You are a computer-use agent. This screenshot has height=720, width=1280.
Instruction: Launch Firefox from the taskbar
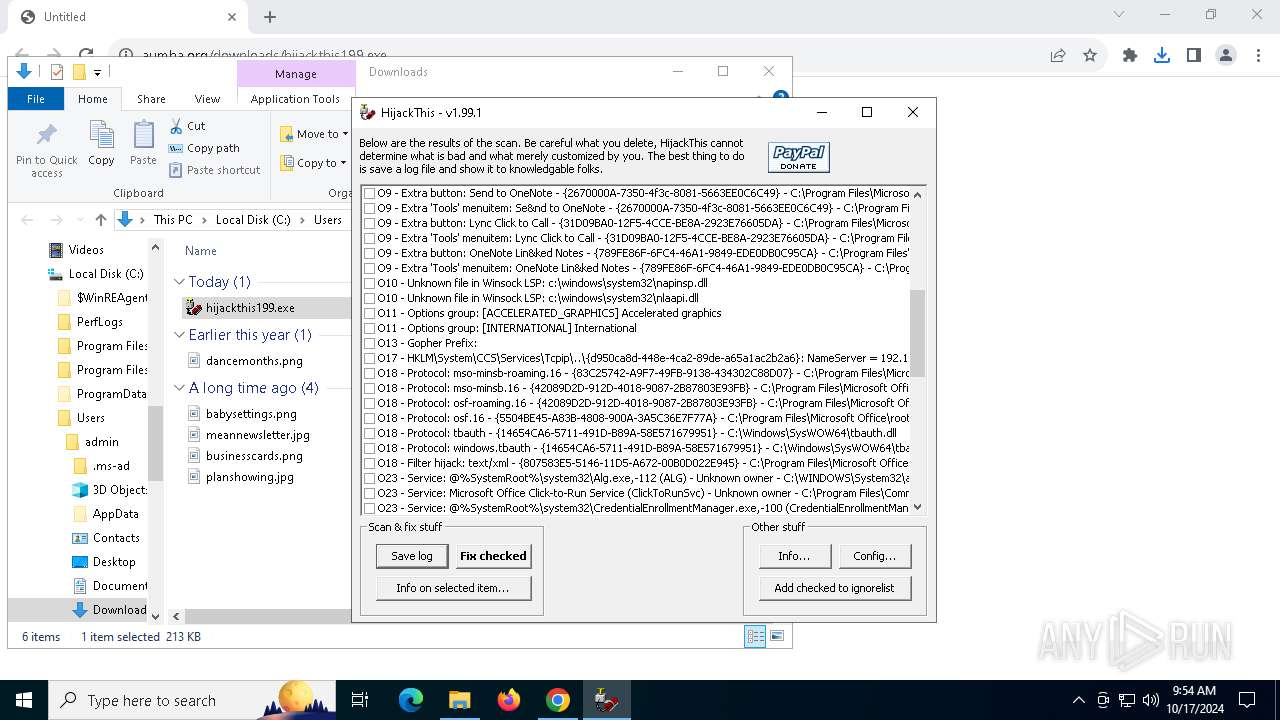(509, 700)
